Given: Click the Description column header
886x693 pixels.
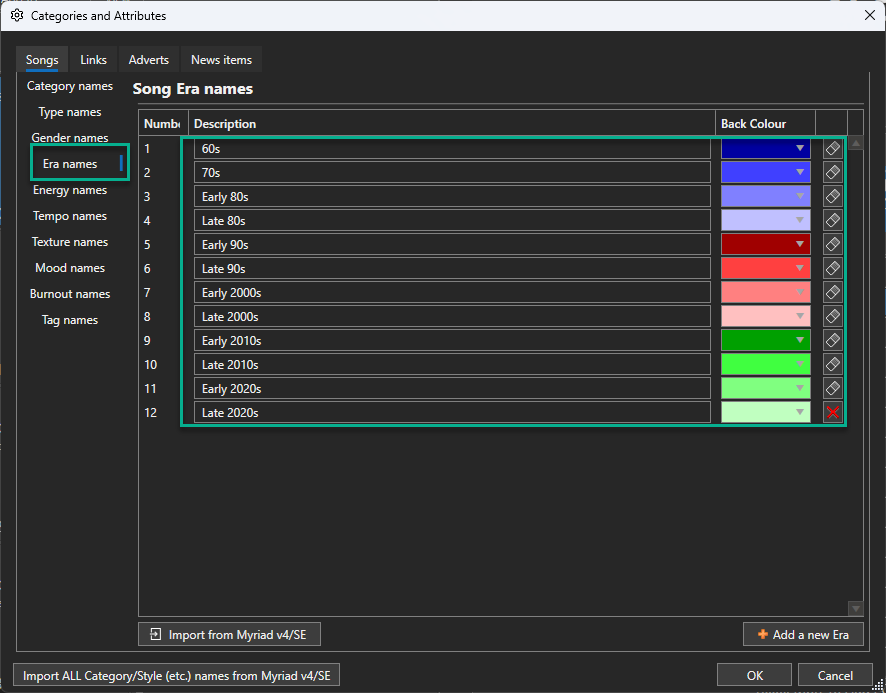Looking at the screenshot, I should coord(451,124).
